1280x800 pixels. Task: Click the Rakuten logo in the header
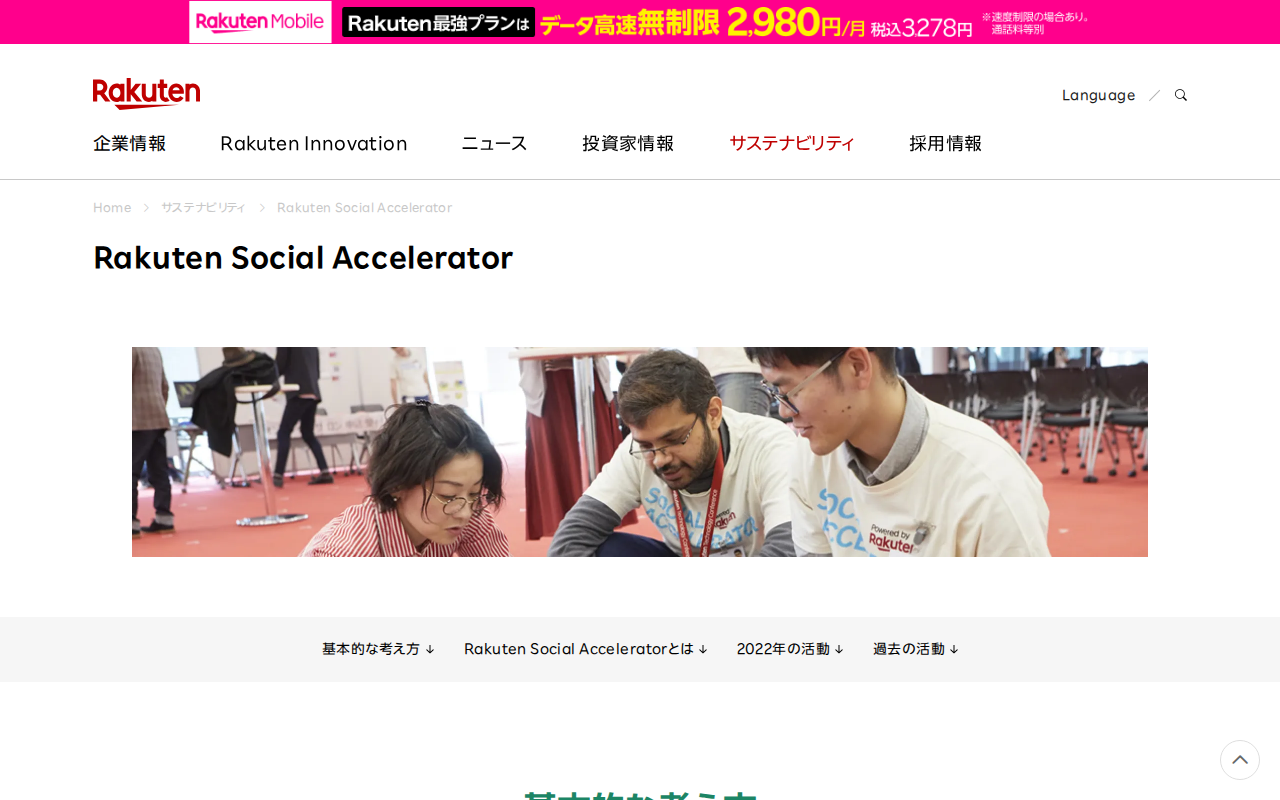(x=146, y=94)
